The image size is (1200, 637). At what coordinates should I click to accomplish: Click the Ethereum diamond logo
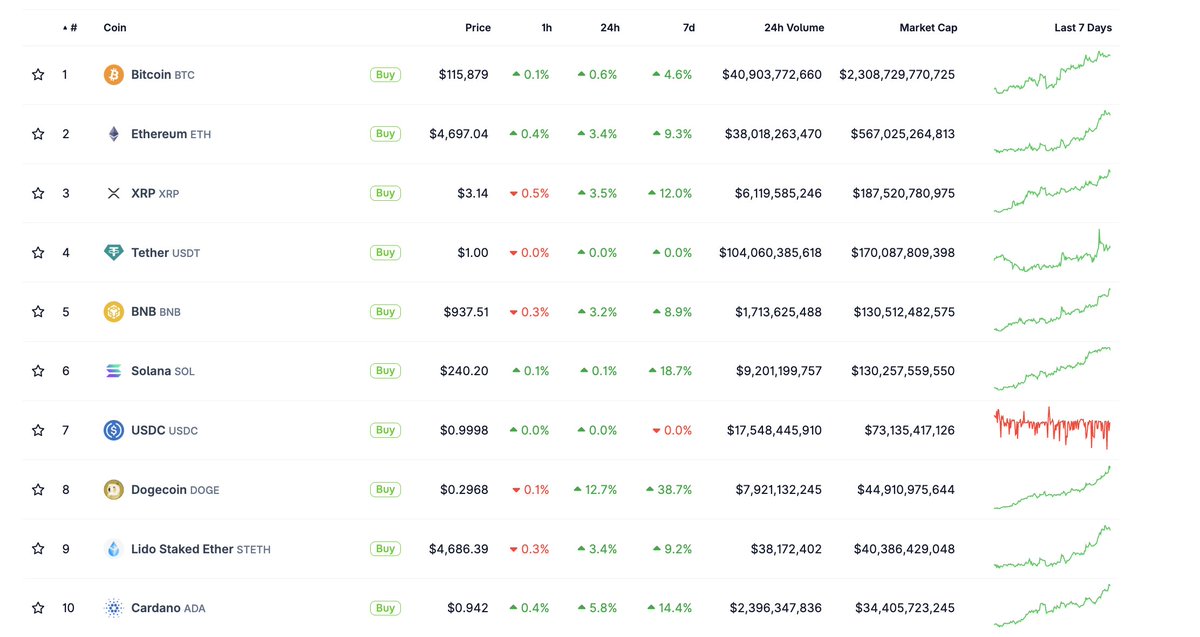[114, 134]
